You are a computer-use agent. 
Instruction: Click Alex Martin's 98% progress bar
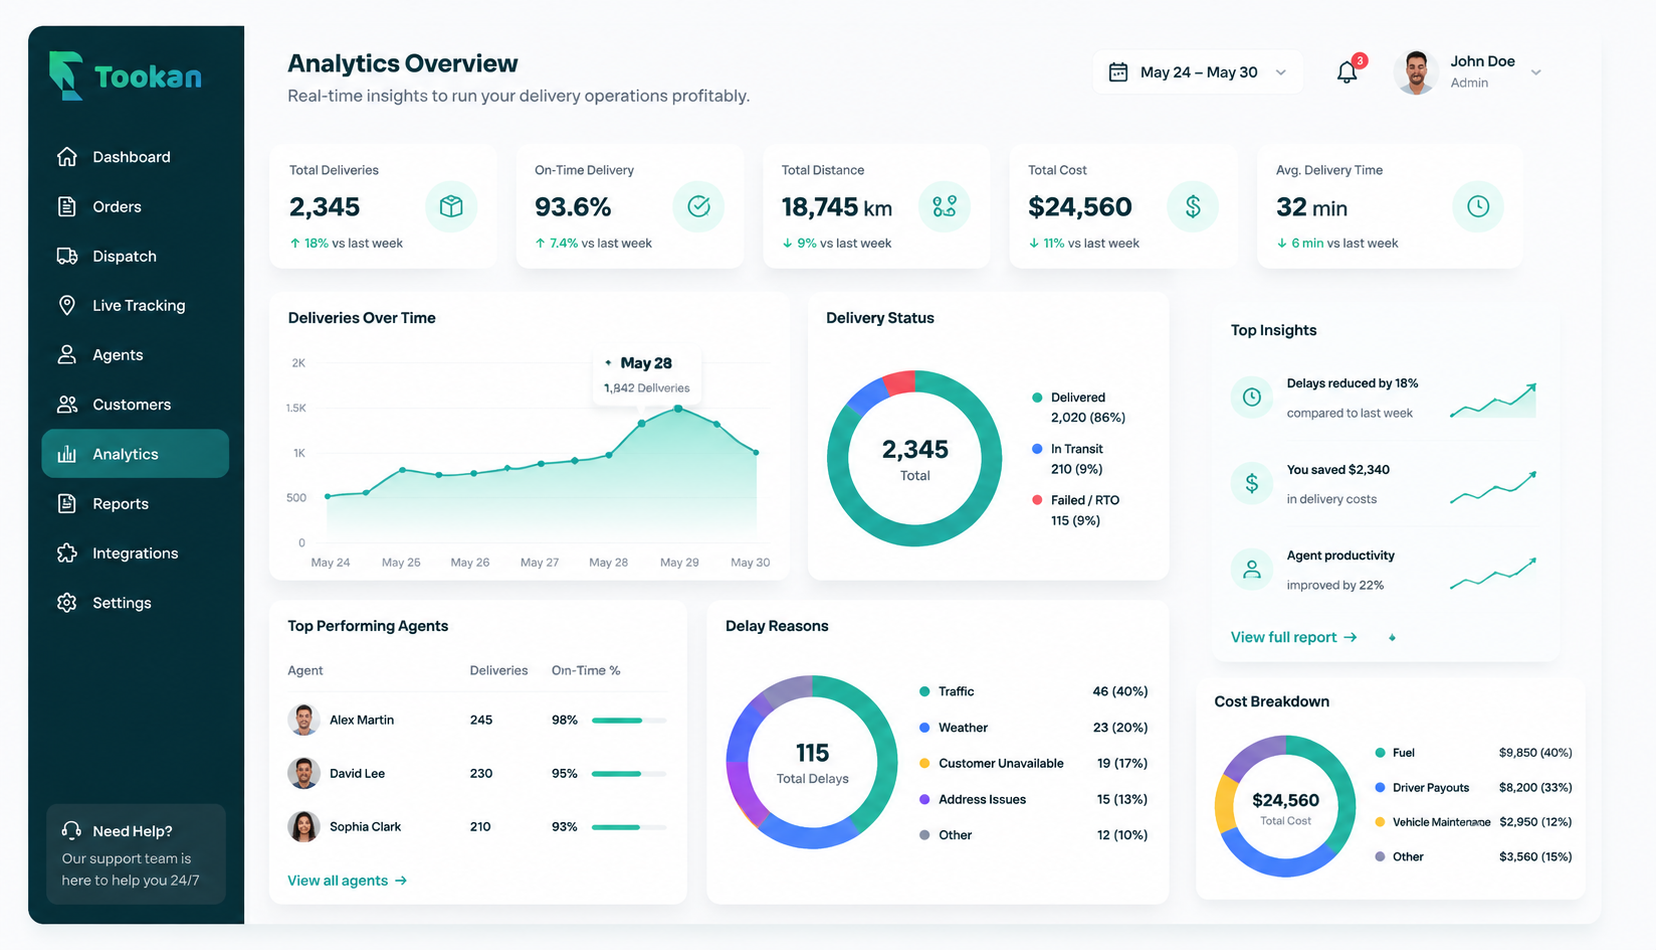[629, 720]
